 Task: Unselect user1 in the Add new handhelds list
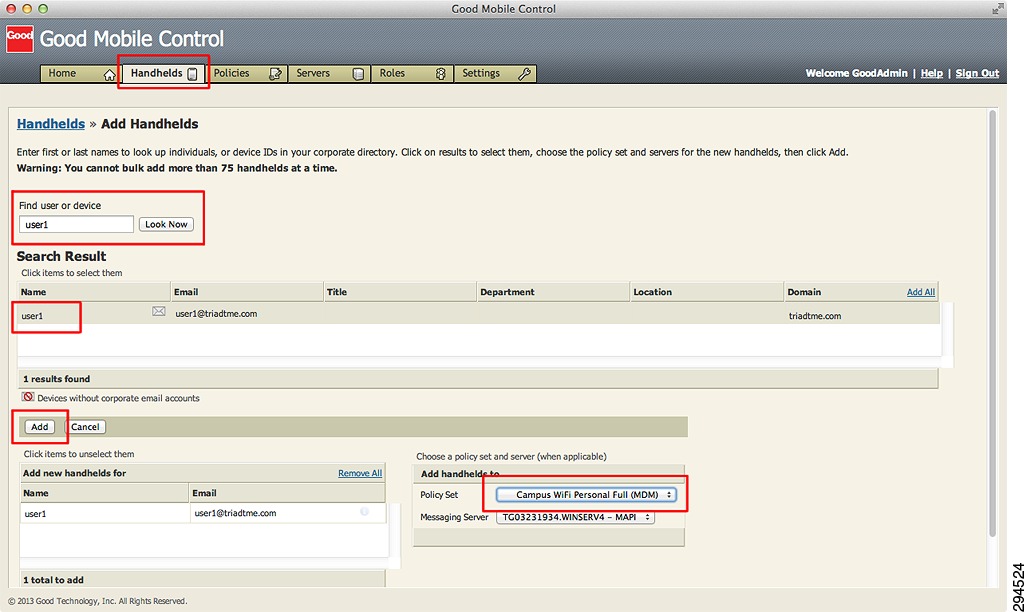pyautogui.click(x=35, y=514)
